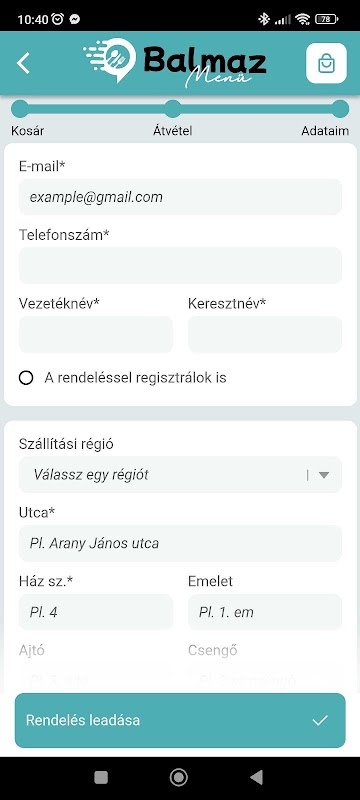
Task: Tap the back arrow in header
Action: tap(23, 63)
